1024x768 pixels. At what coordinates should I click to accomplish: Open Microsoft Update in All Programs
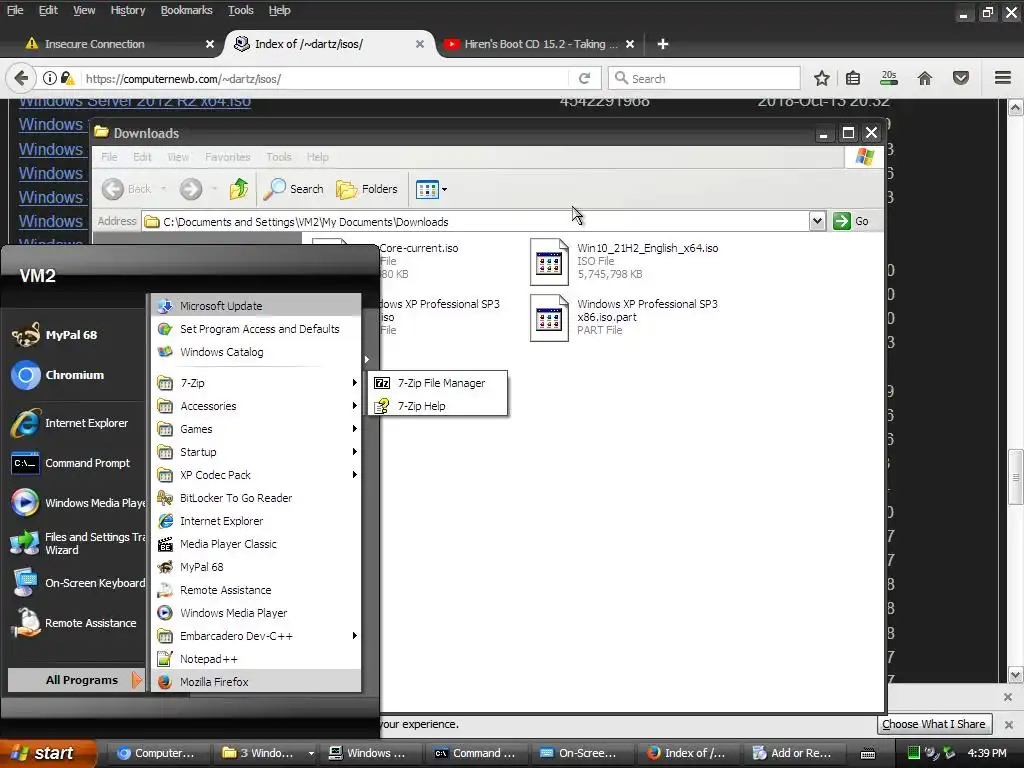[256, 306]
